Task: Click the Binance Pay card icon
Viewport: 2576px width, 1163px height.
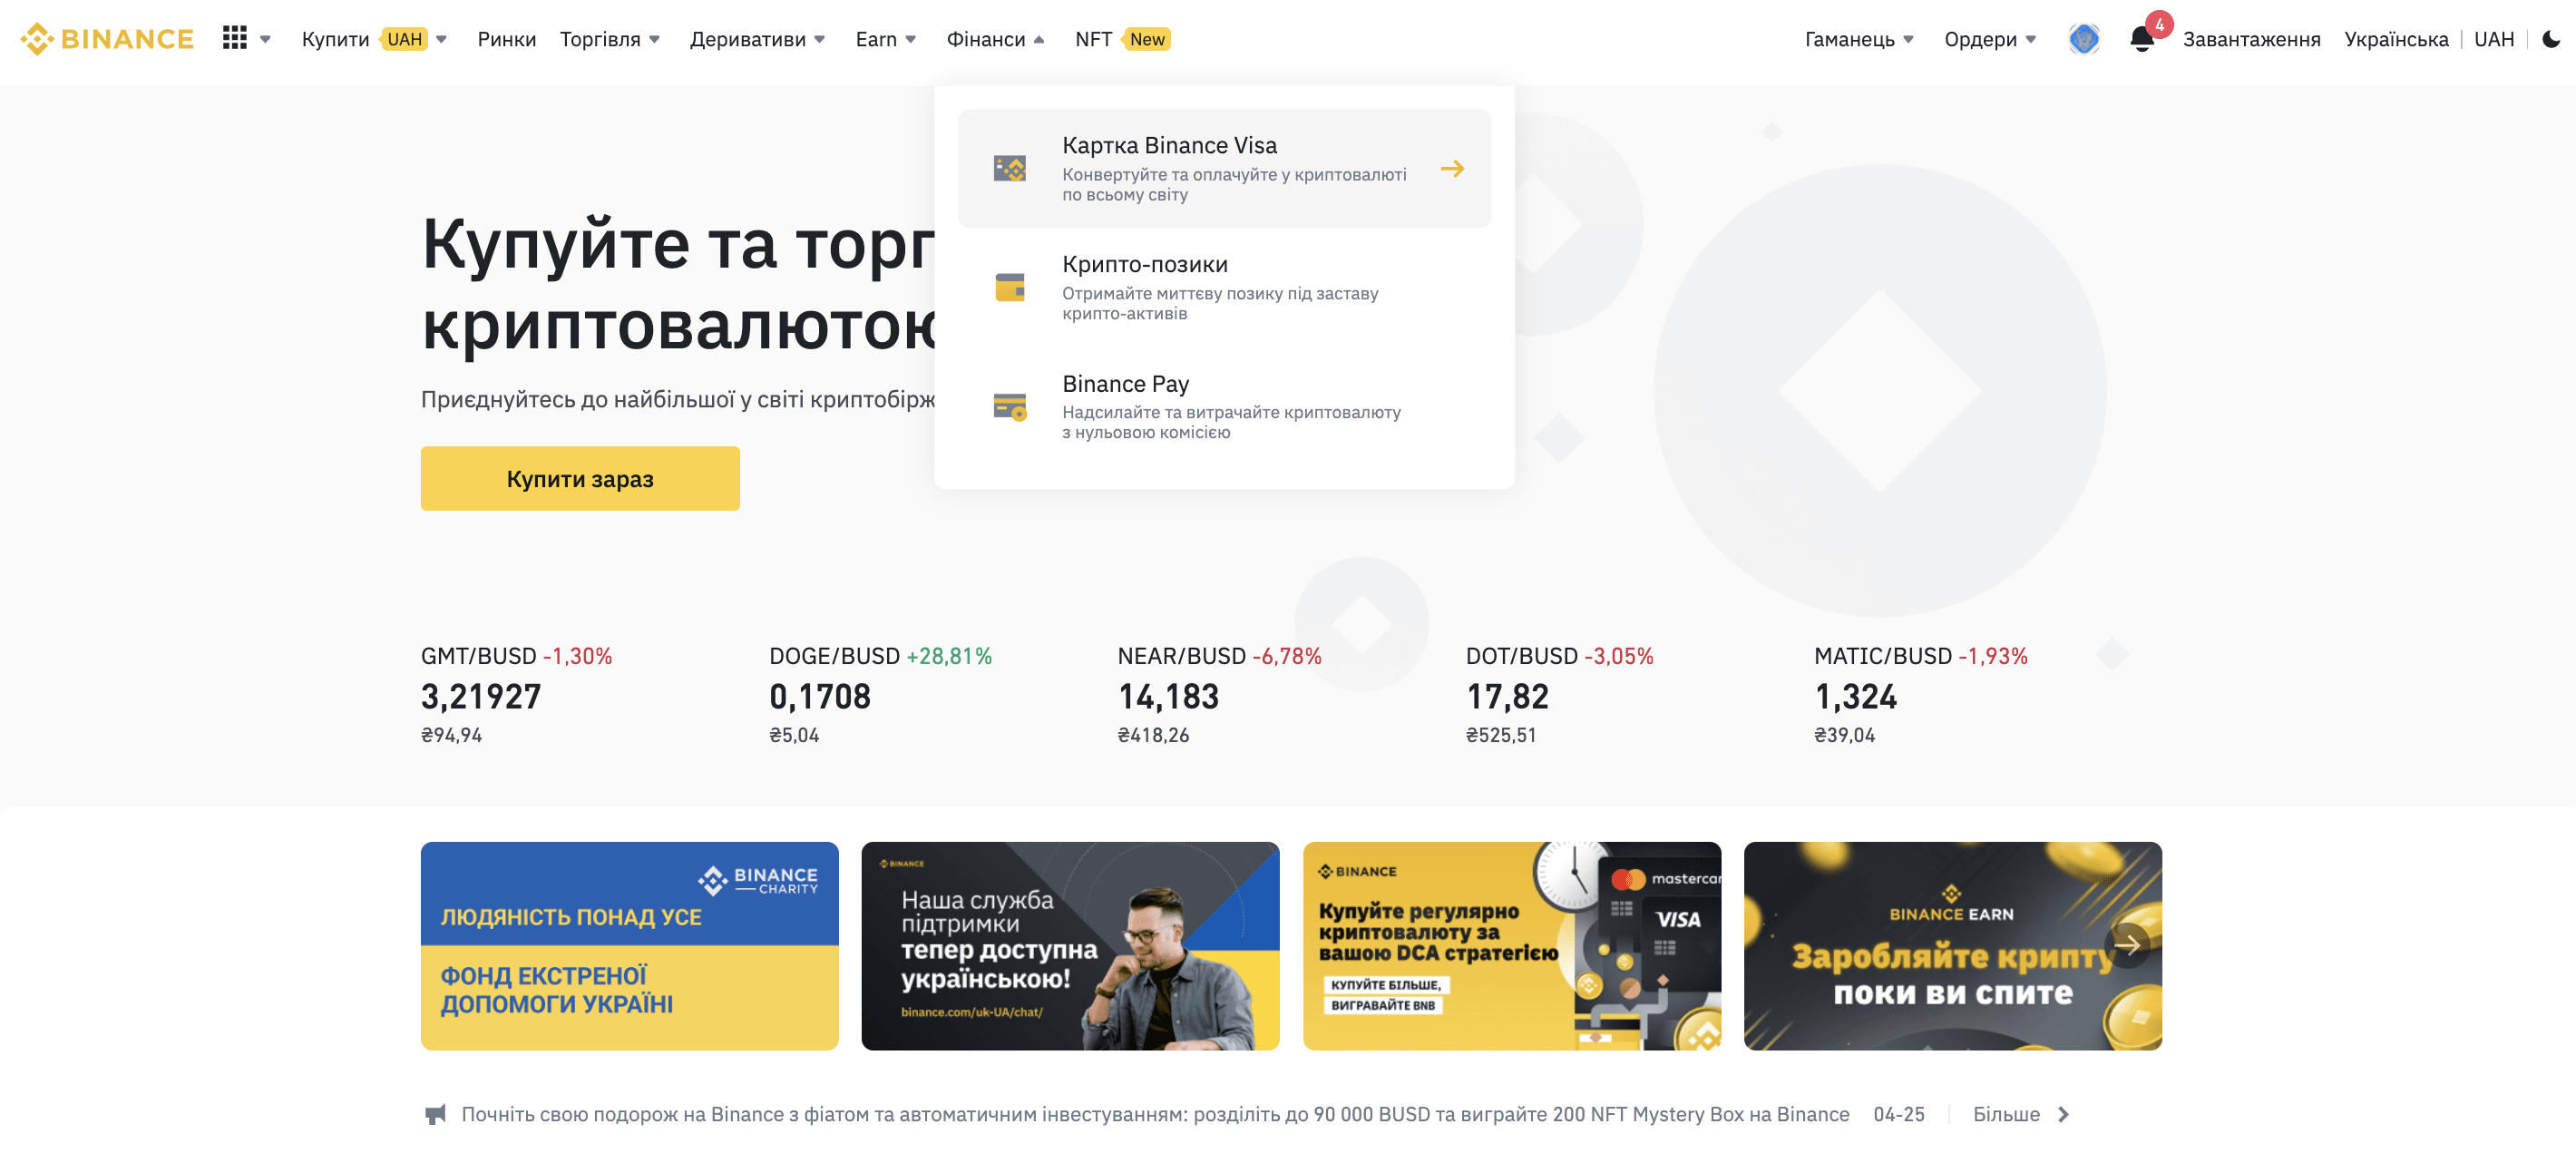Action: point(1010,407)
